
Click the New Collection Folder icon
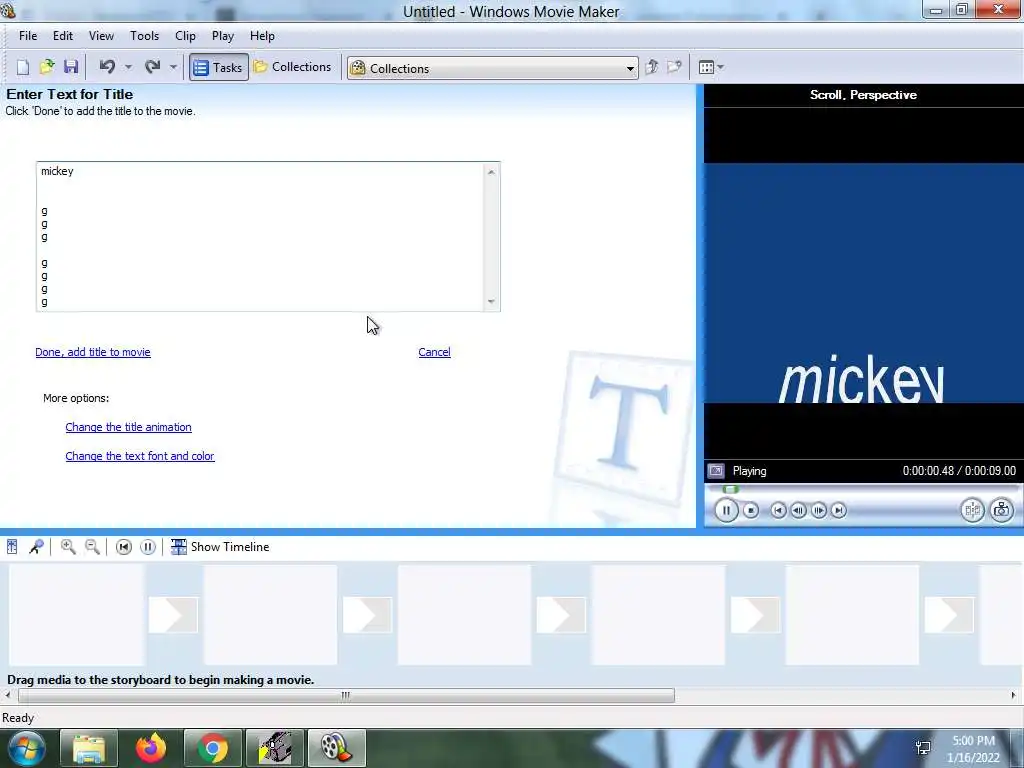tap(675, 67)
